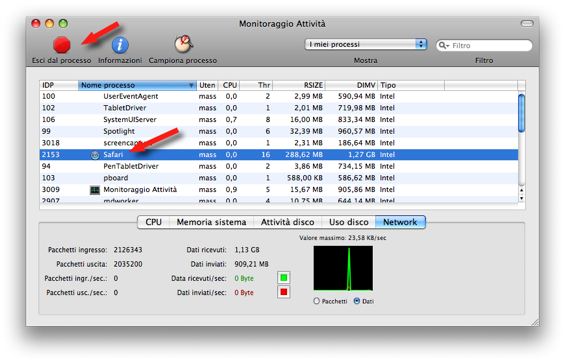Select the Monitoraggio Attività process name
565x362 pixels.
(x=140, y=189)
